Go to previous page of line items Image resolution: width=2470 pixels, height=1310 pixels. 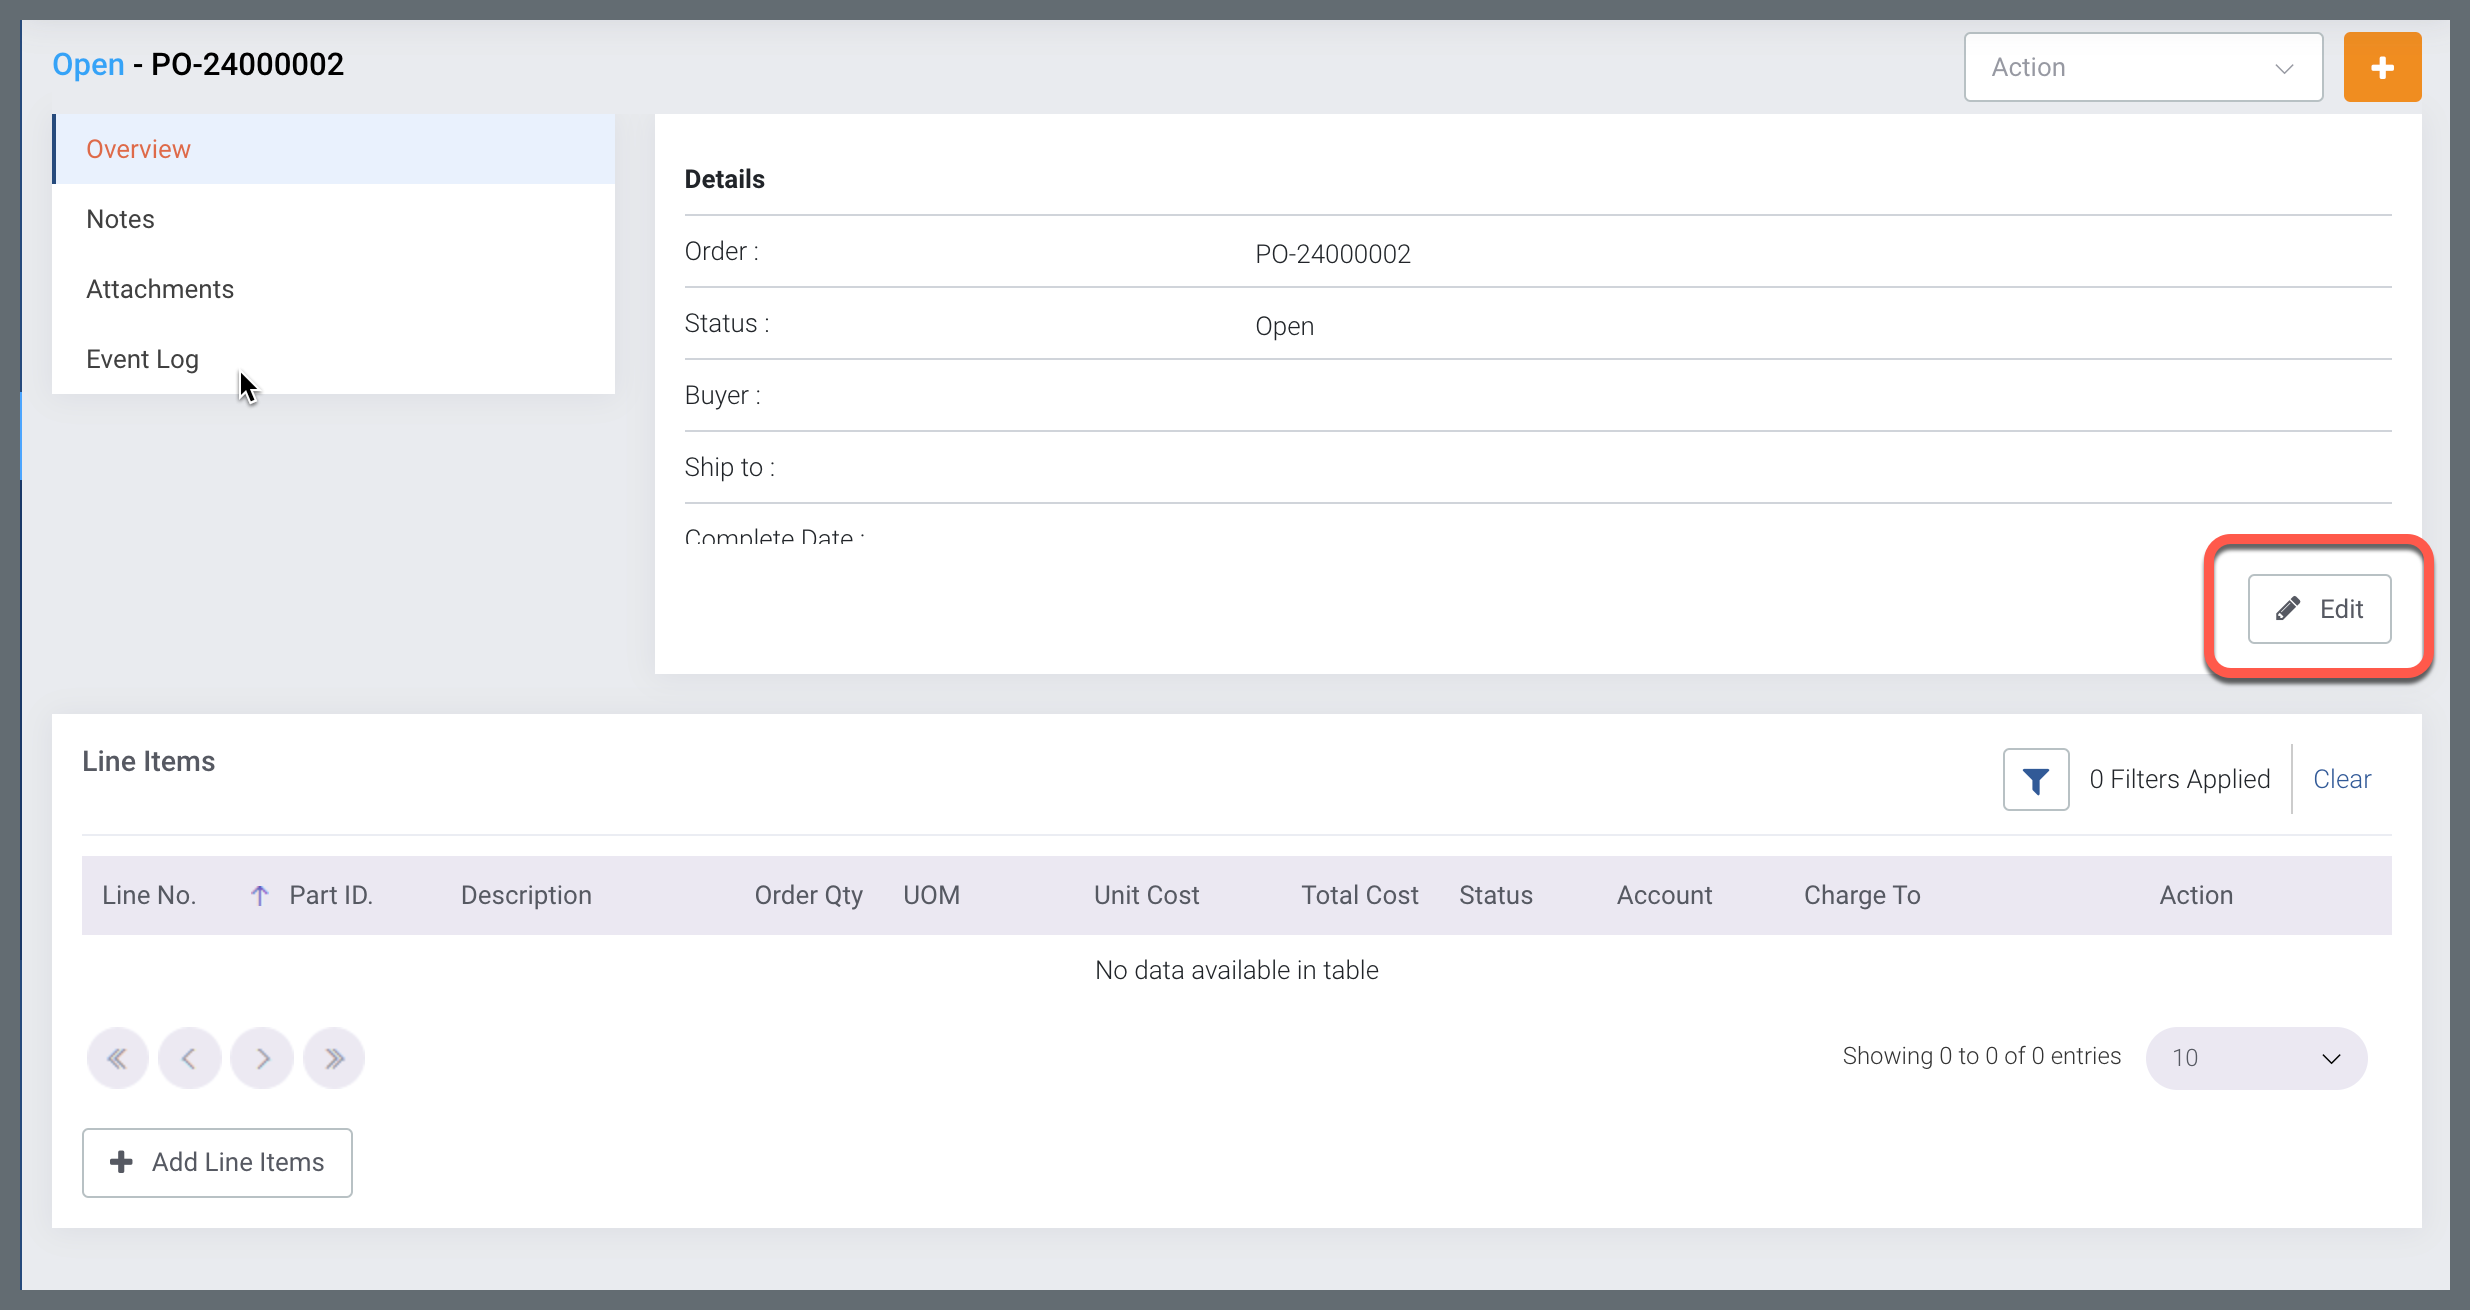coord(189,1058)
